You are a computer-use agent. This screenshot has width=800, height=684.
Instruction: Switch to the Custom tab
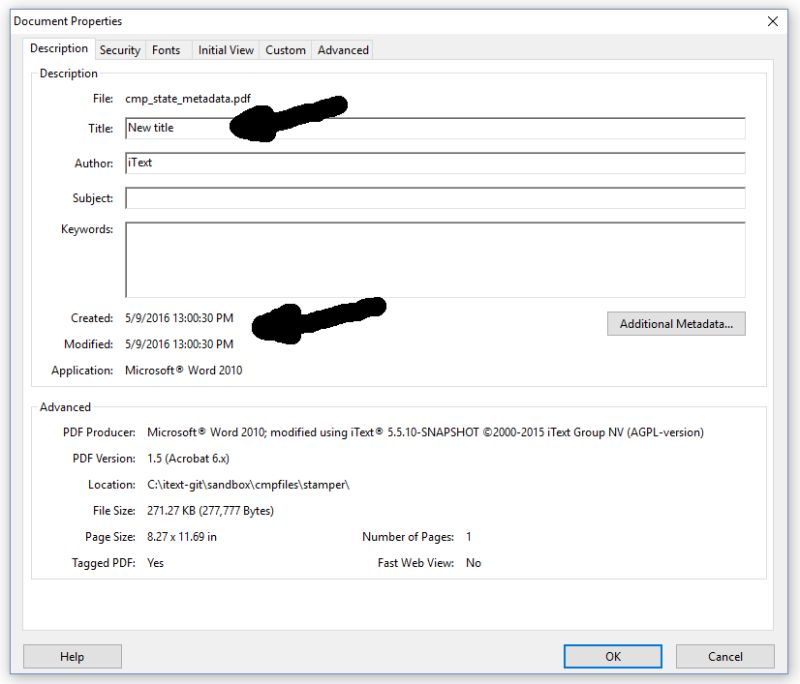click(x=285, y=49)
